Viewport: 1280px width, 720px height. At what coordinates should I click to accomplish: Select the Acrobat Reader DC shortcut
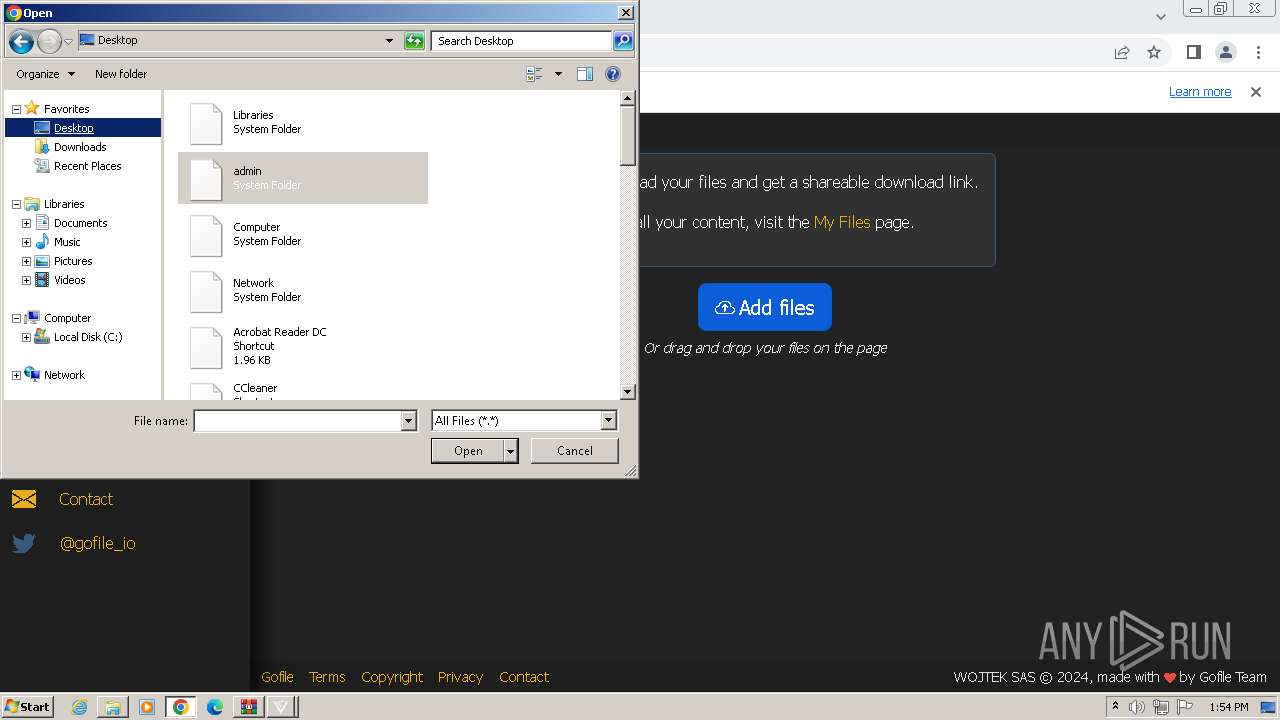click(x=302, y=346)
